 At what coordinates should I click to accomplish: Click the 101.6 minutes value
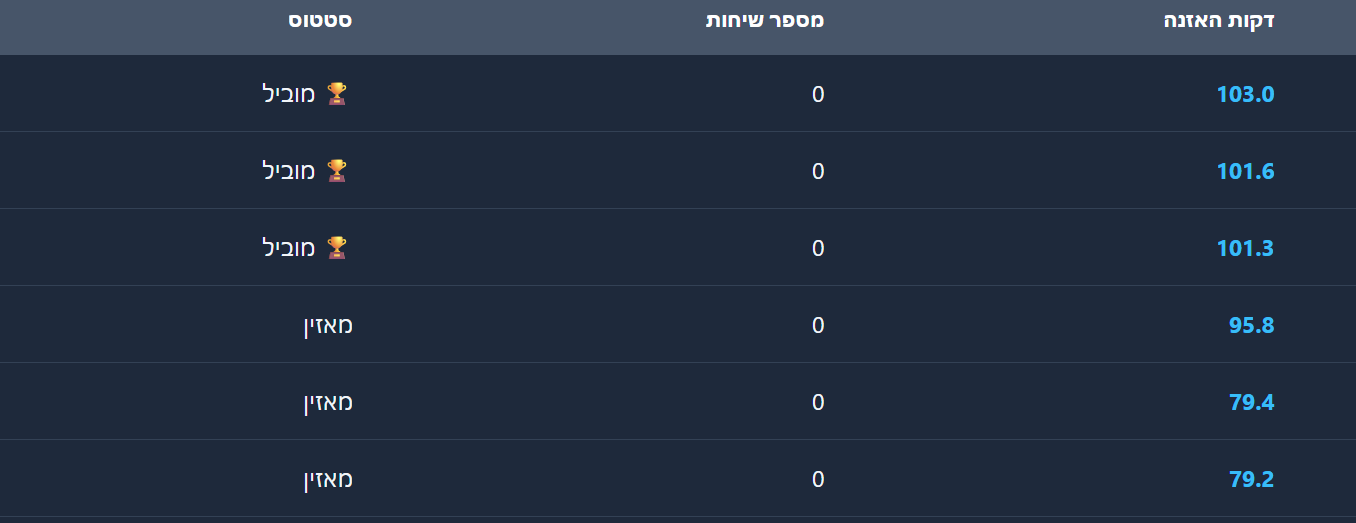[1245, 172]
